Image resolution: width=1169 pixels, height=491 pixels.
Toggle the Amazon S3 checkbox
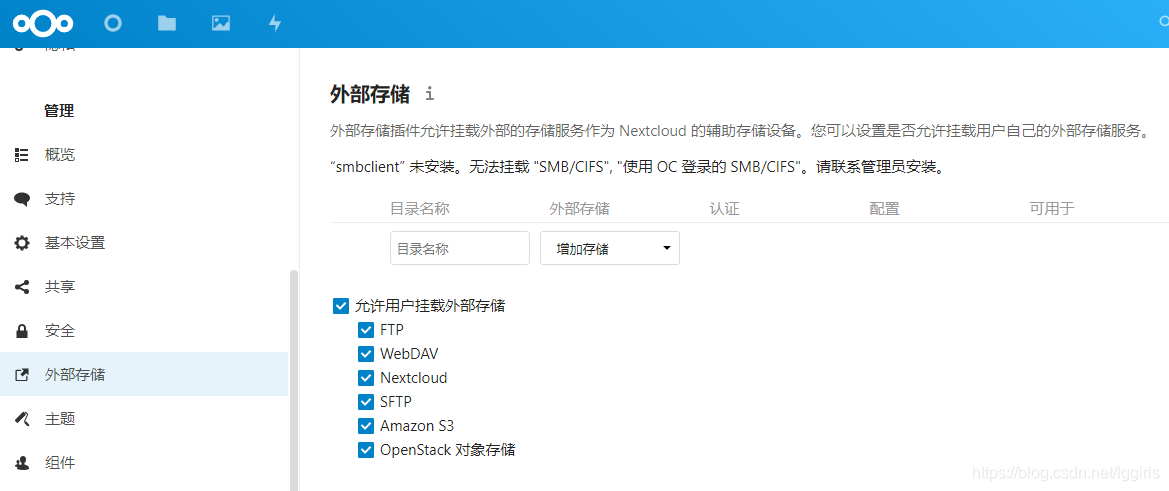(365, 426)
